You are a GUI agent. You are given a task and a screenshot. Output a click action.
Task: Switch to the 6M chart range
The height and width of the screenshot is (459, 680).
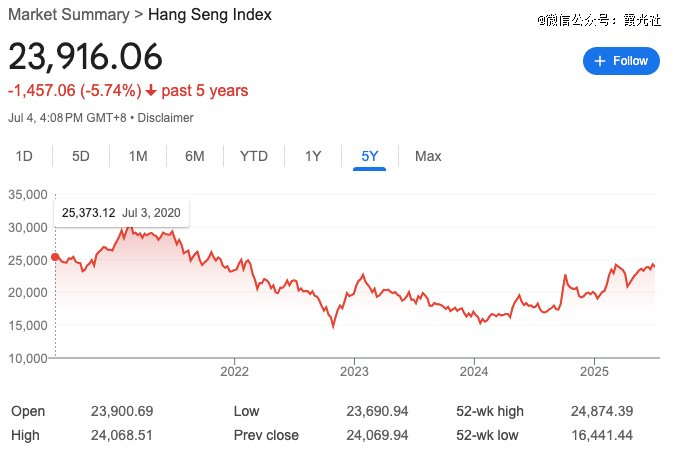click(195, 156)
